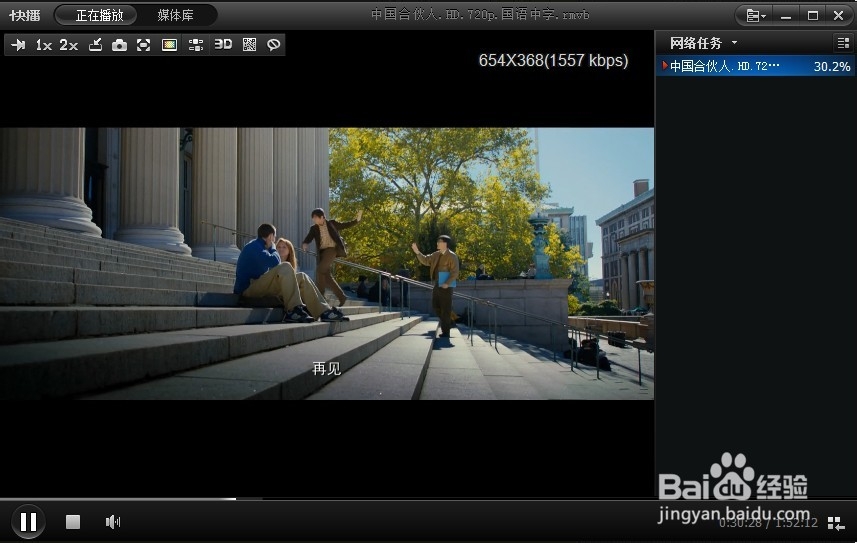Mute the volume speaker icon
The image size is (857, 543).
(113, 522)
